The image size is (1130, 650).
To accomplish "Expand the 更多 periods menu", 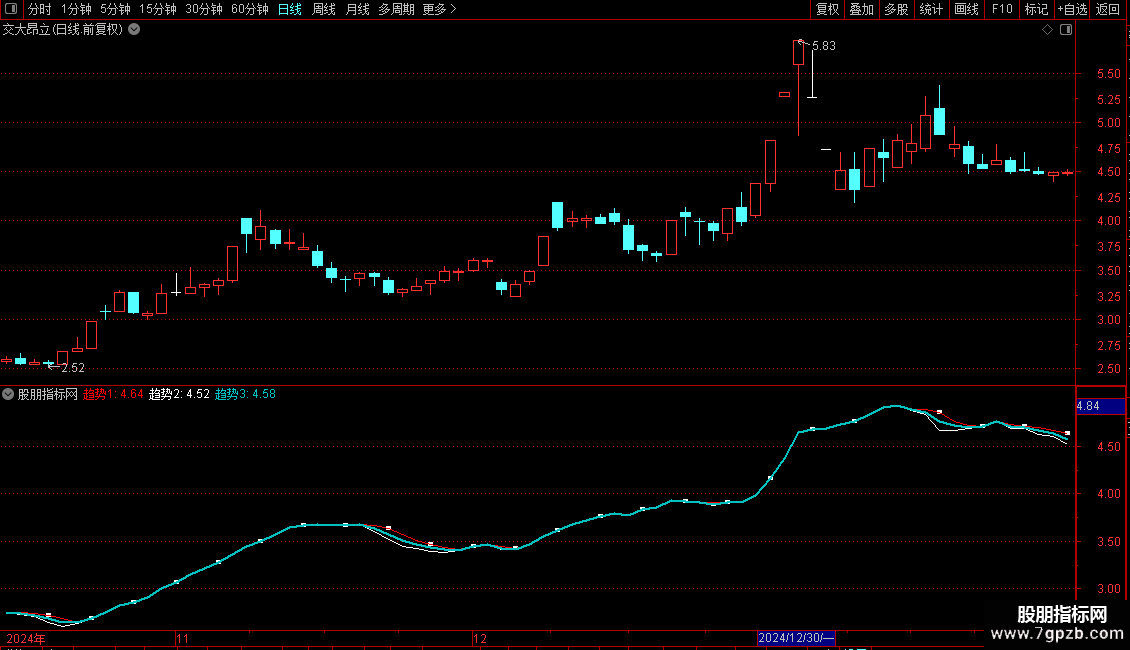I will (x=440, y=9).
